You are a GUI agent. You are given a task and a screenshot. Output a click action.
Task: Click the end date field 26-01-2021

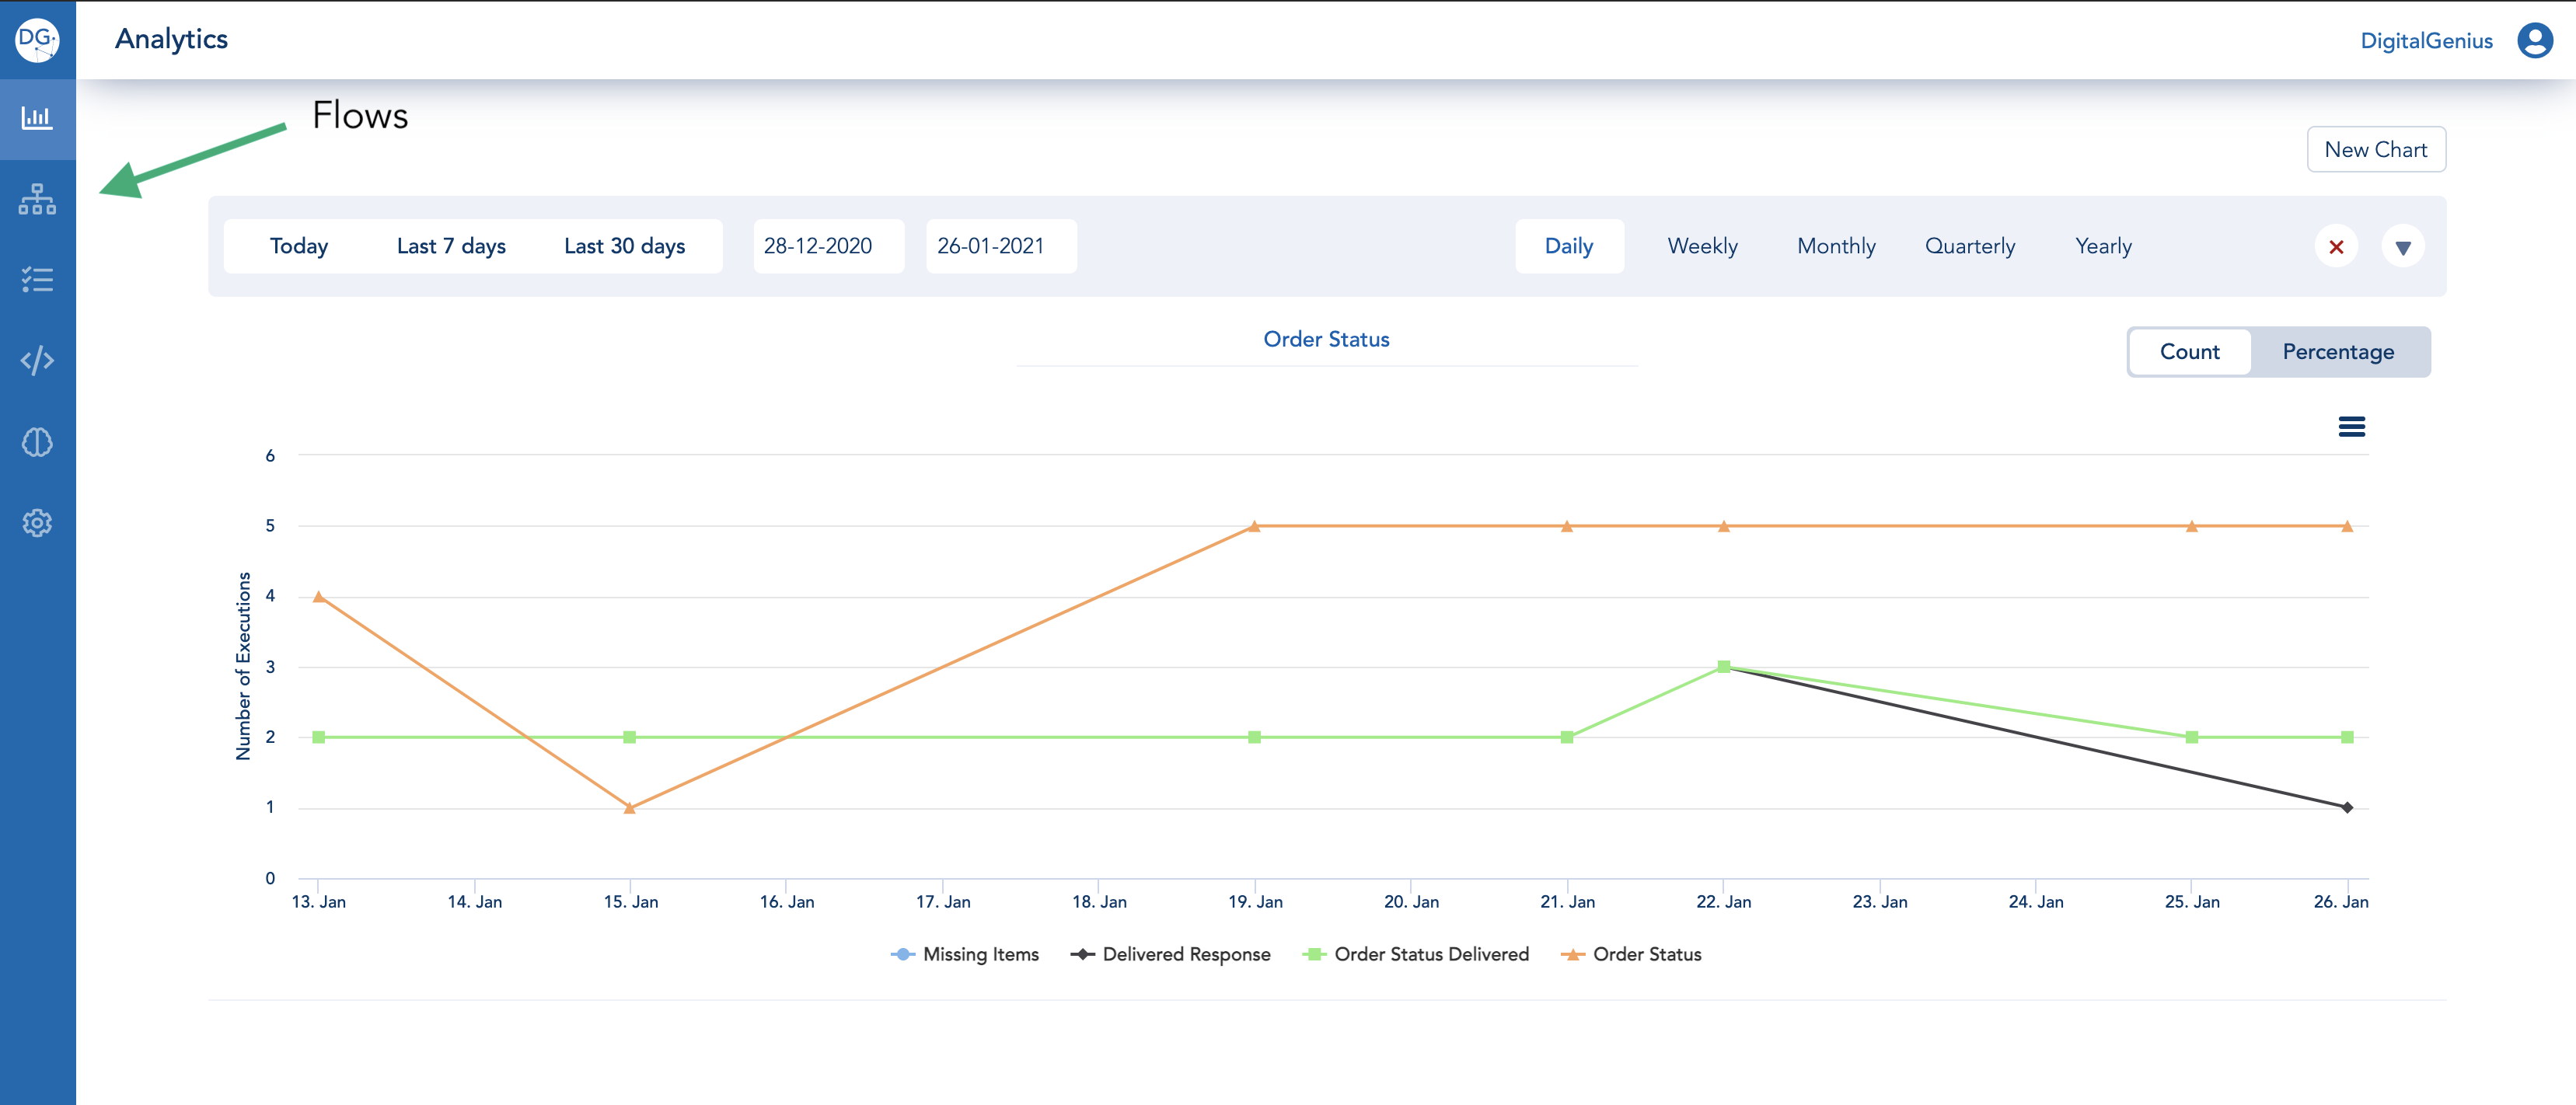1001,246
